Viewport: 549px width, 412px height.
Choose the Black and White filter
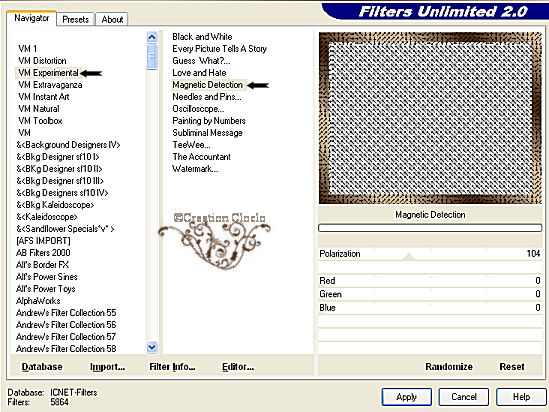click(202, 37)
